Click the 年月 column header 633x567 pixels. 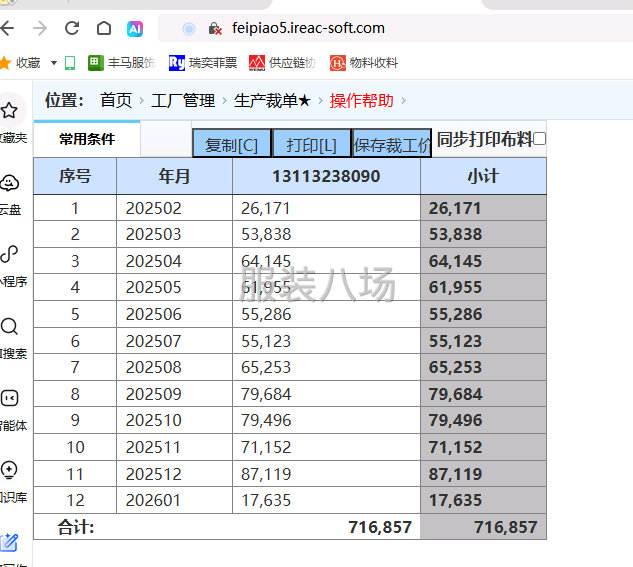[x=174, y=176]
